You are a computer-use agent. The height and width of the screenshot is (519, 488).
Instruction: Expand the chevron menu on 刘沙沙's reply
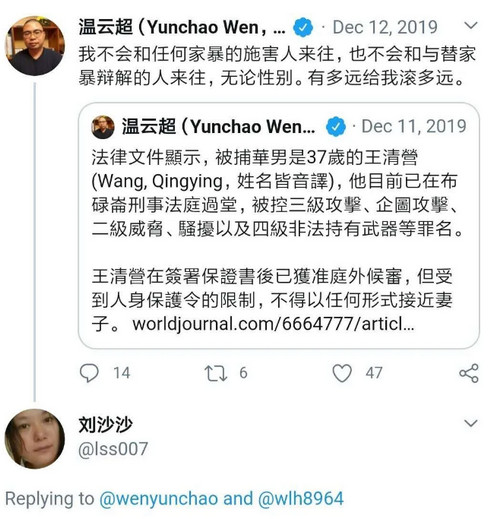pyautogui.click(x=471, y=423)
